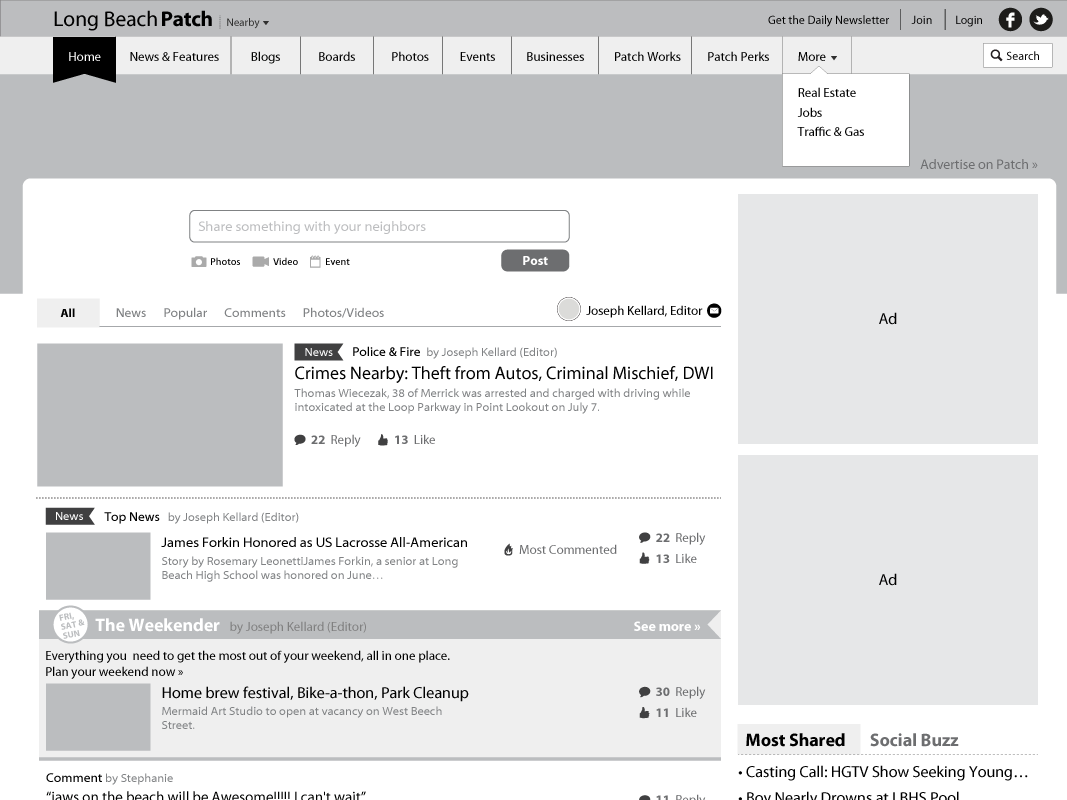Click Joseph Kellard's avatar circle

point(569,309)
